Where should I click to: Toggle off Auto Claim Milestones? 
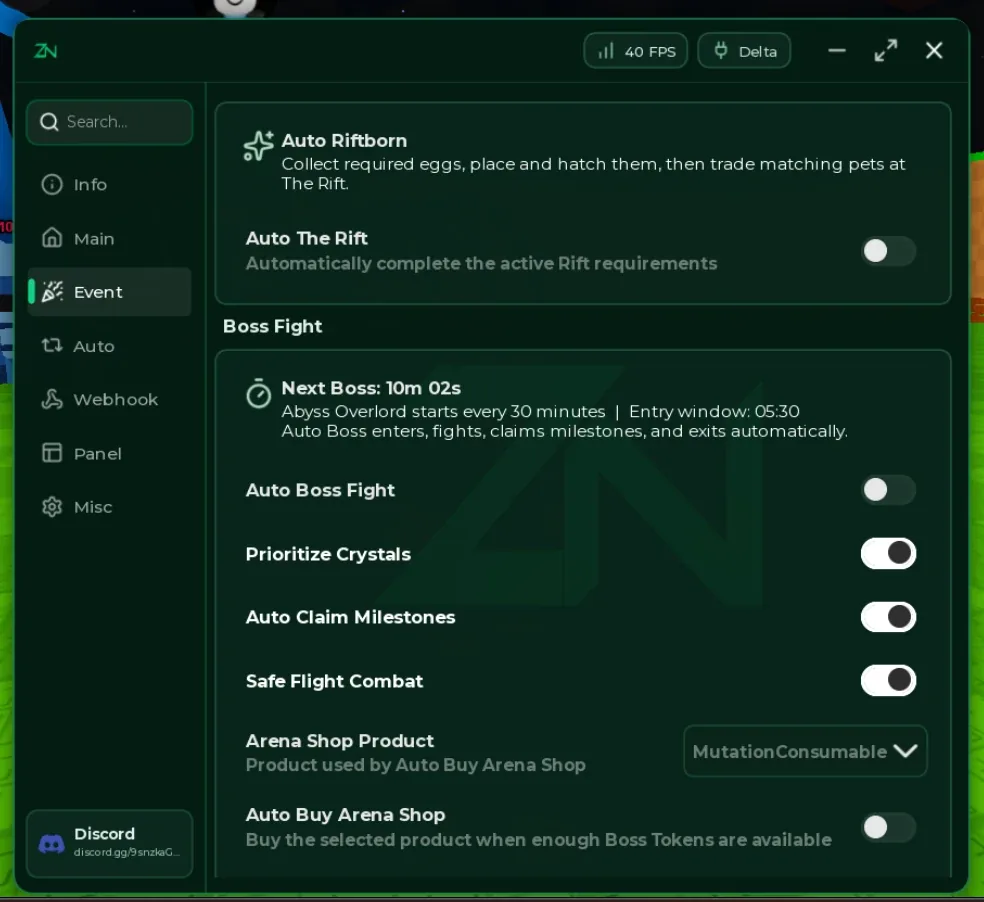tap(888, 617)
